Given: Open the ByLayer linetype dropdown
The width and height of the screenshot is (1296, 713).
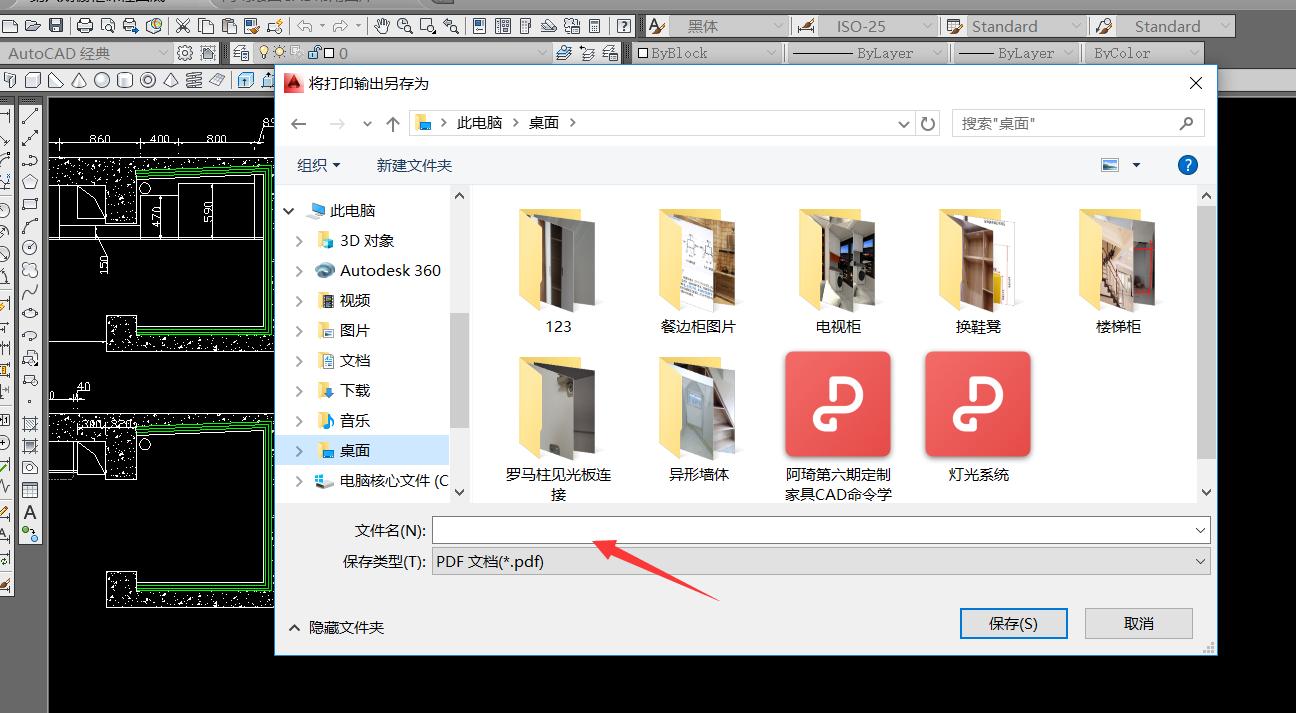Looking at the screenshot, I should tap(935, 52).
